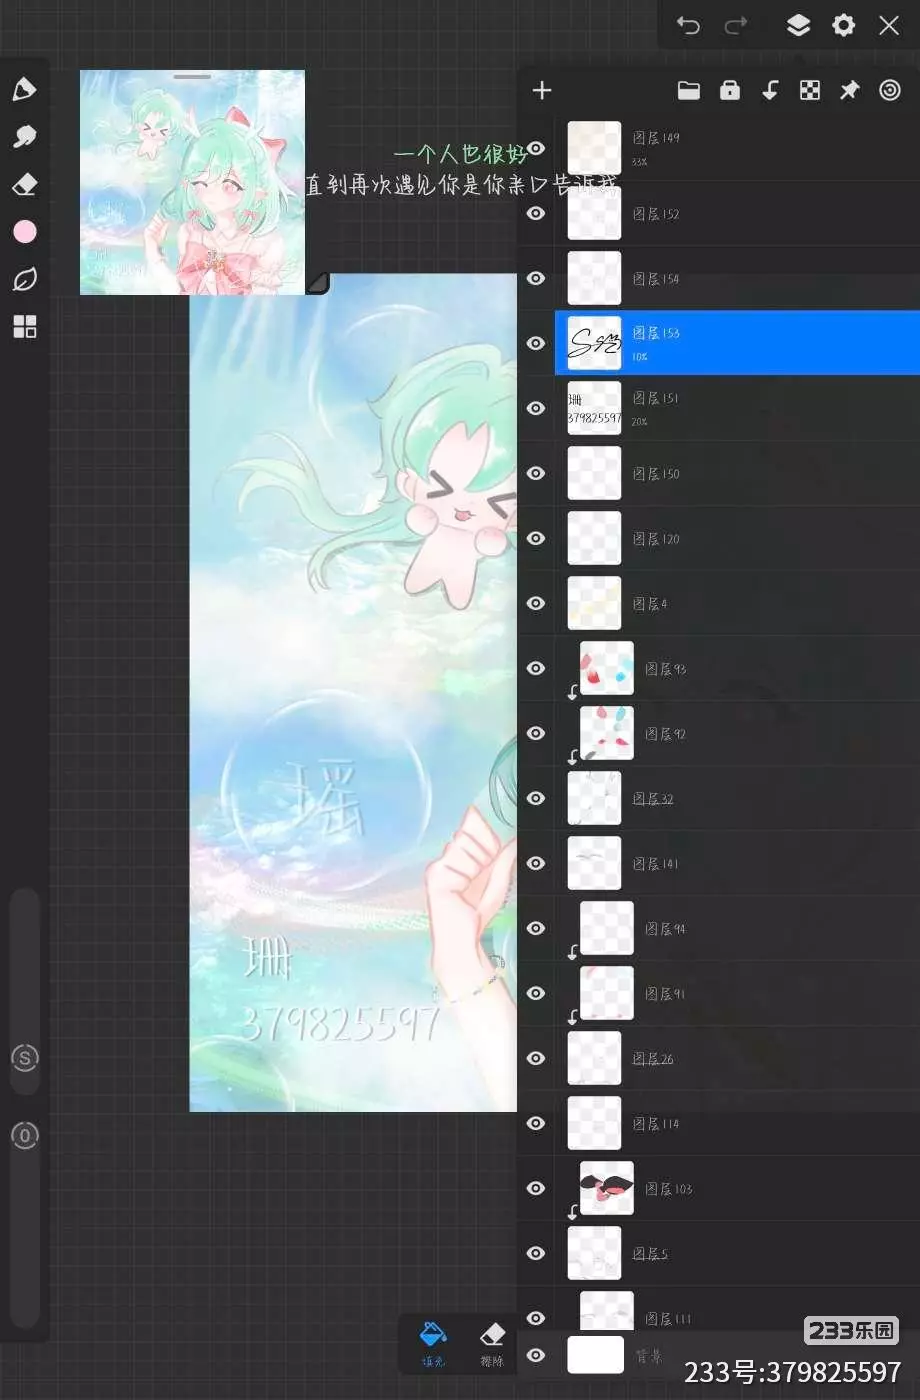The image size is (920, 1400).
Task: Close the editor with X icon
Action: click(889, 25)
